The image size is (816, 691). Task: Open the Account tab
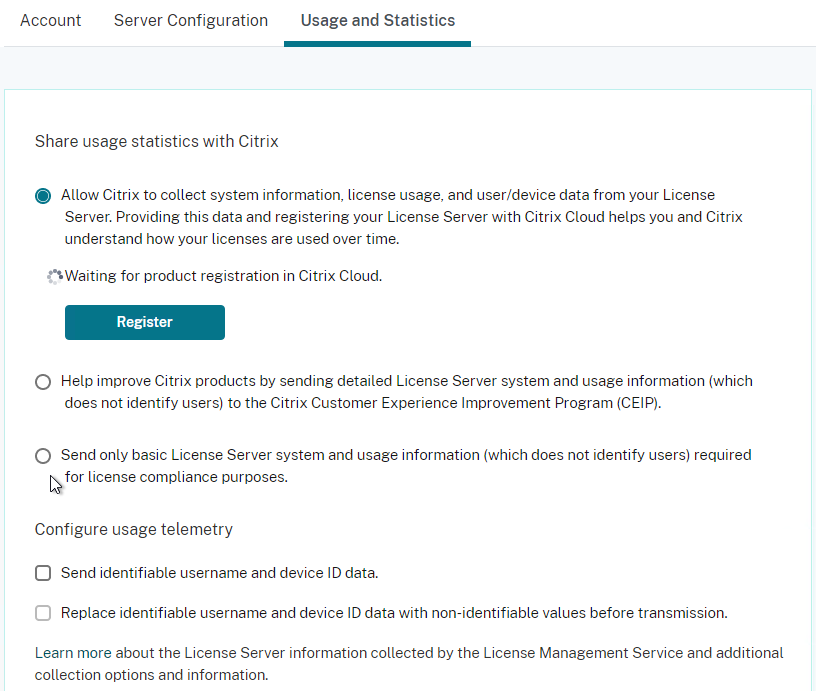click(x=50, y=20)
